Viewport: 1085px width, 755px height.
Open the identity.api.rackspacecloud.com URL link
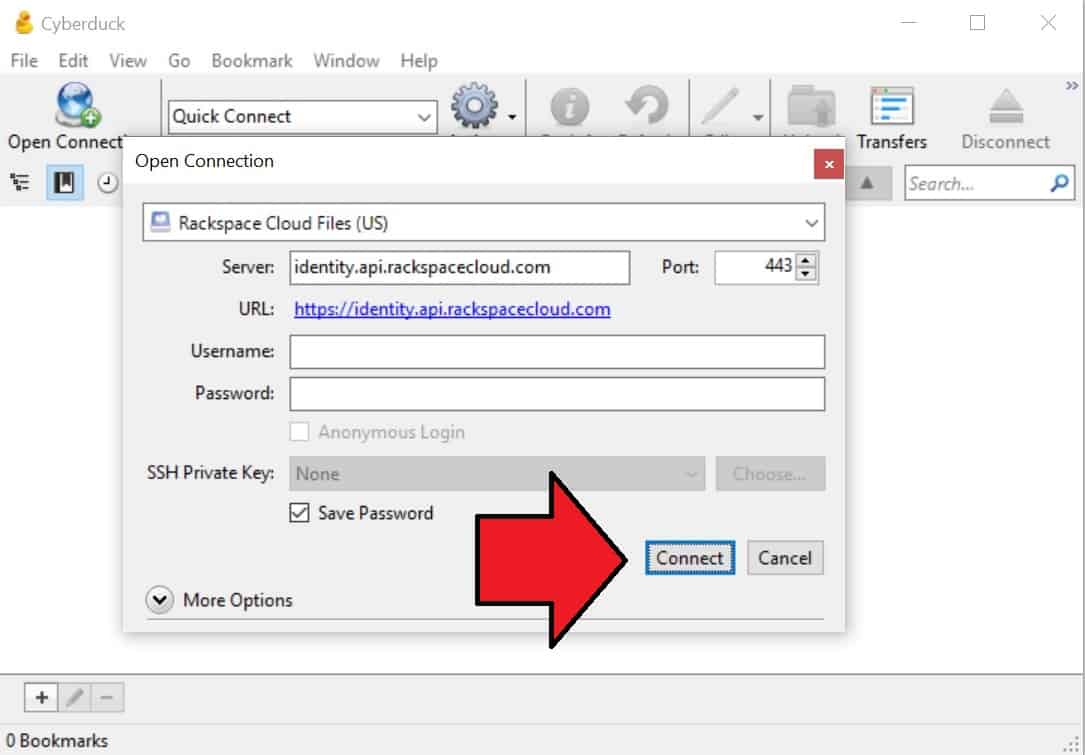pyautogui.click(x=452, y=309)
